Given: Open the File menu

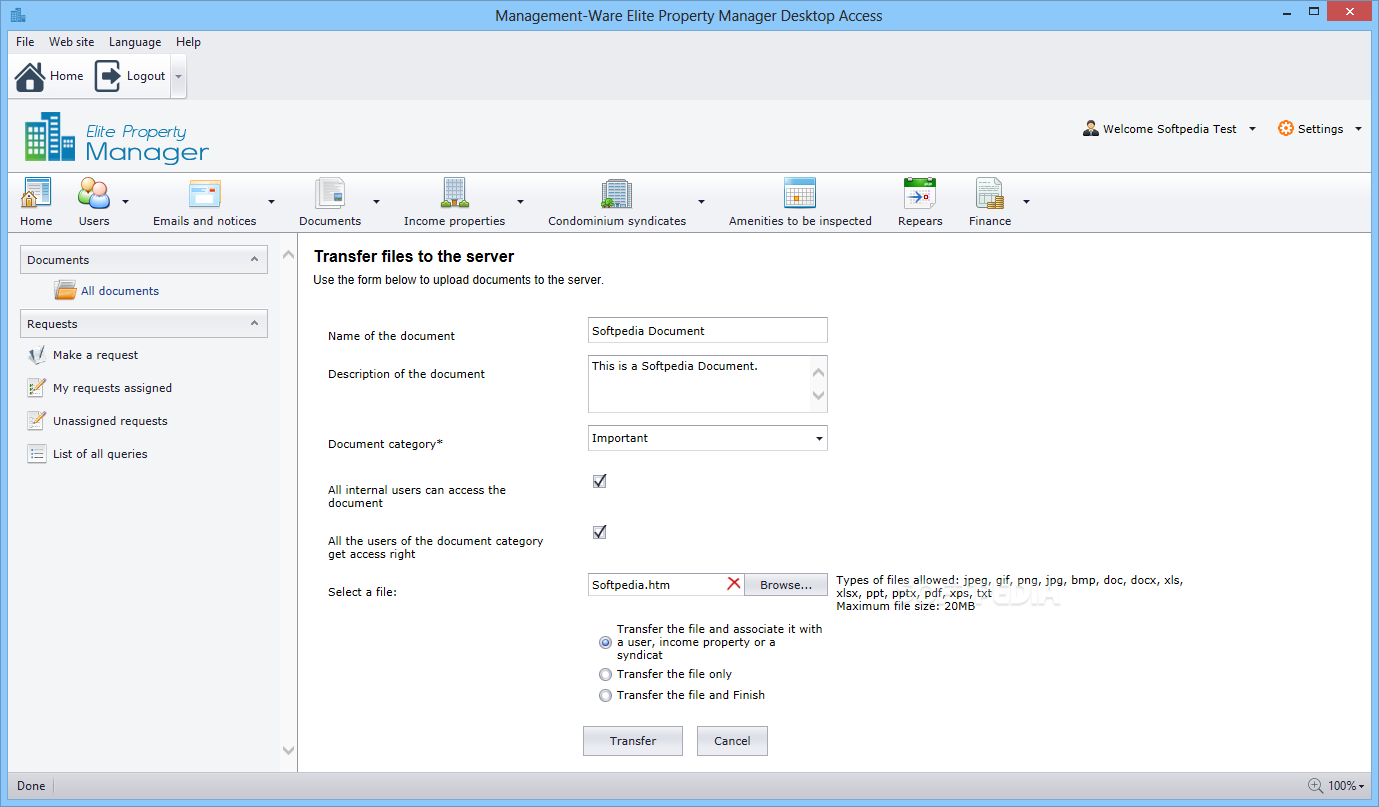Looking at the screenshot, I should pos(25,42).
